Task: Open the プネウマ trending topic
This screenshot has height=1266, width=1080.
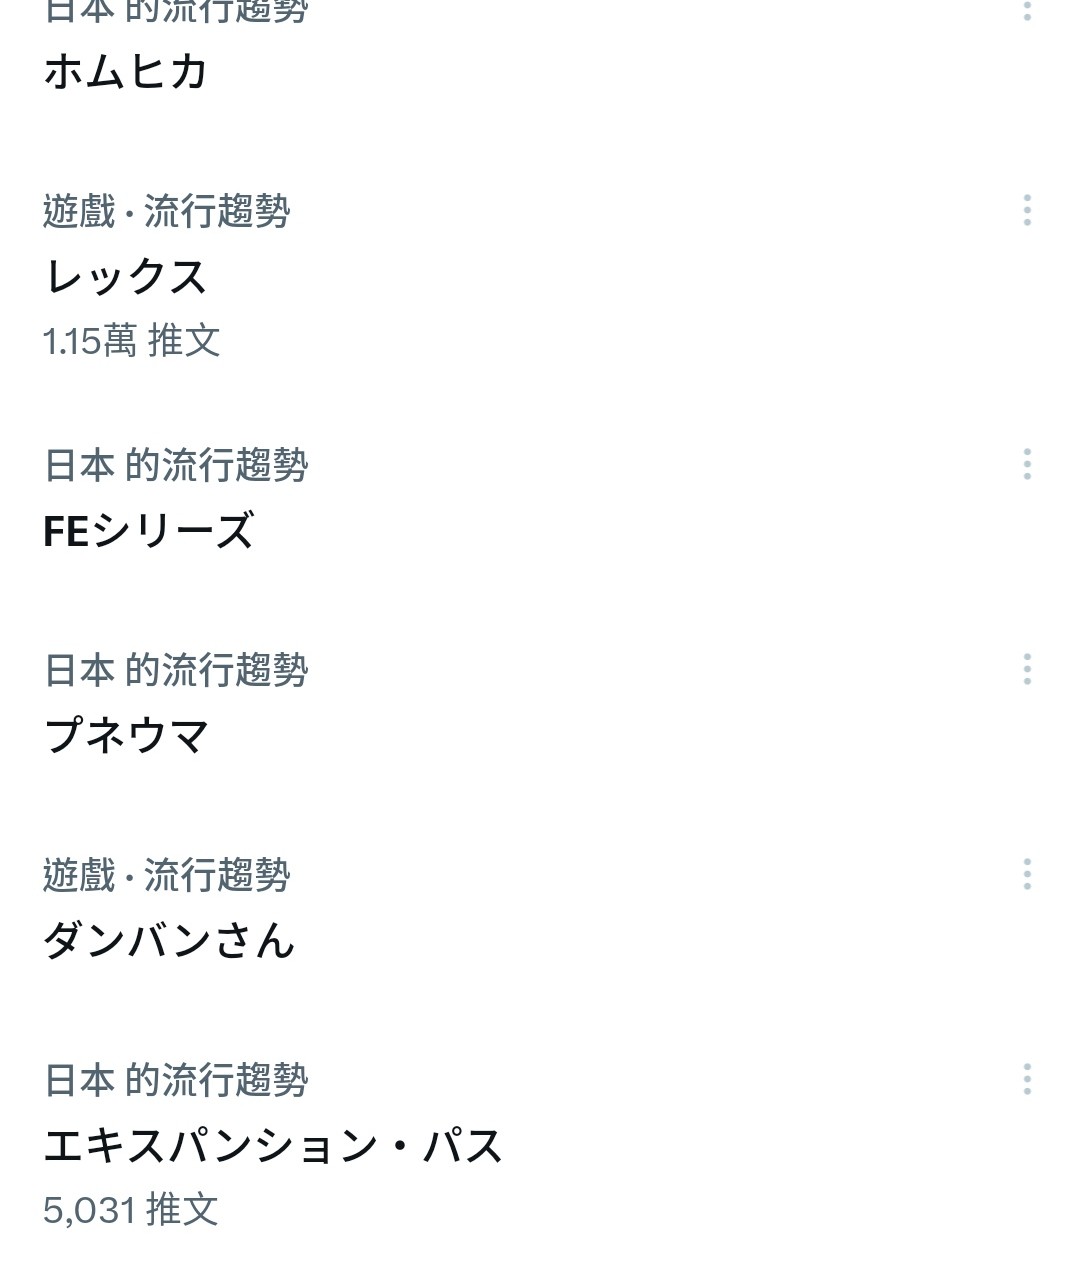Action: pos(126,736)
